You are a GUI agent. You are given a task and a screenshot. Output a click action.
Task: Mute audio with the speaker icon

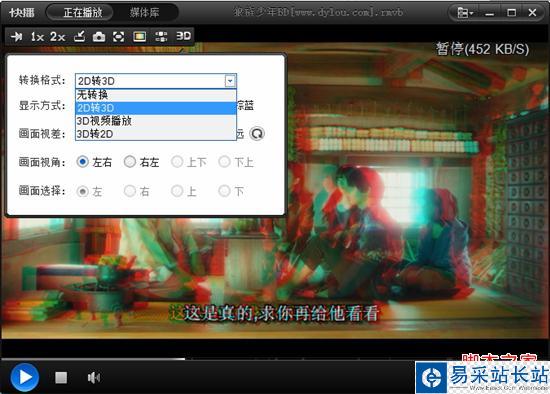click(x=94, y=378)
